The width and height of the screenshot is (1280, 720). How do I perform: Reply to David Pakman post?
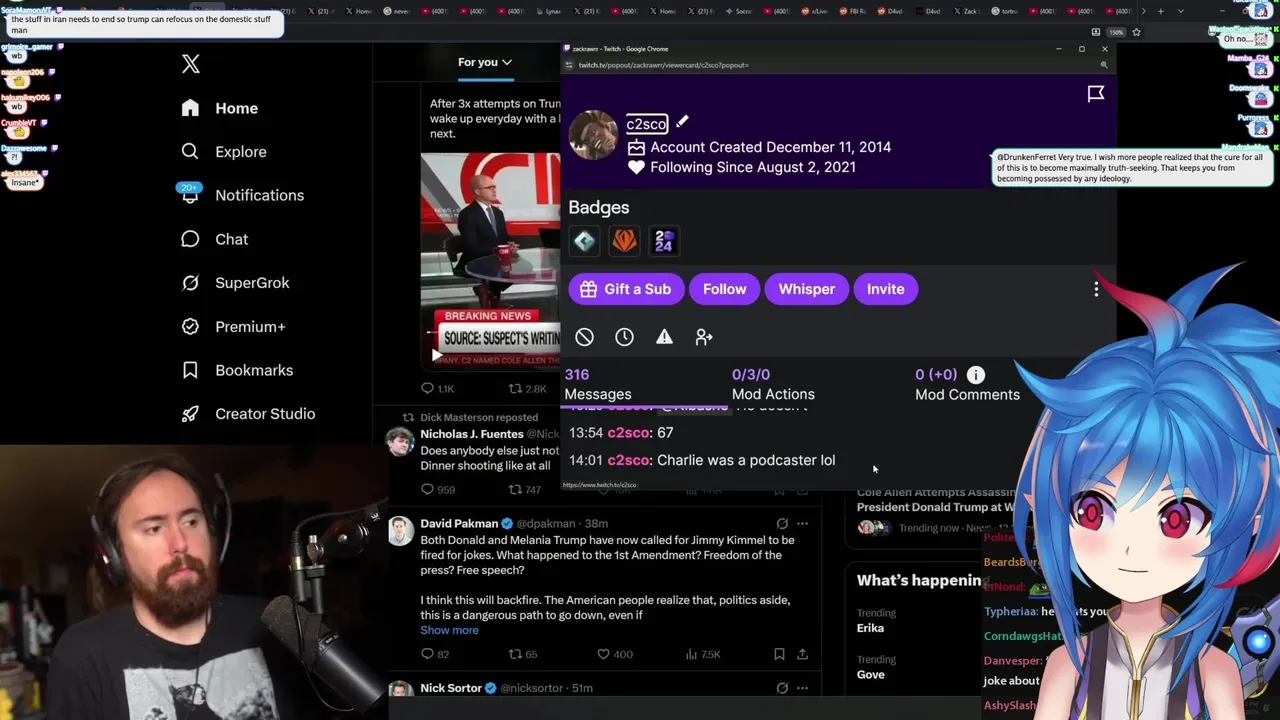pos(435,654)
